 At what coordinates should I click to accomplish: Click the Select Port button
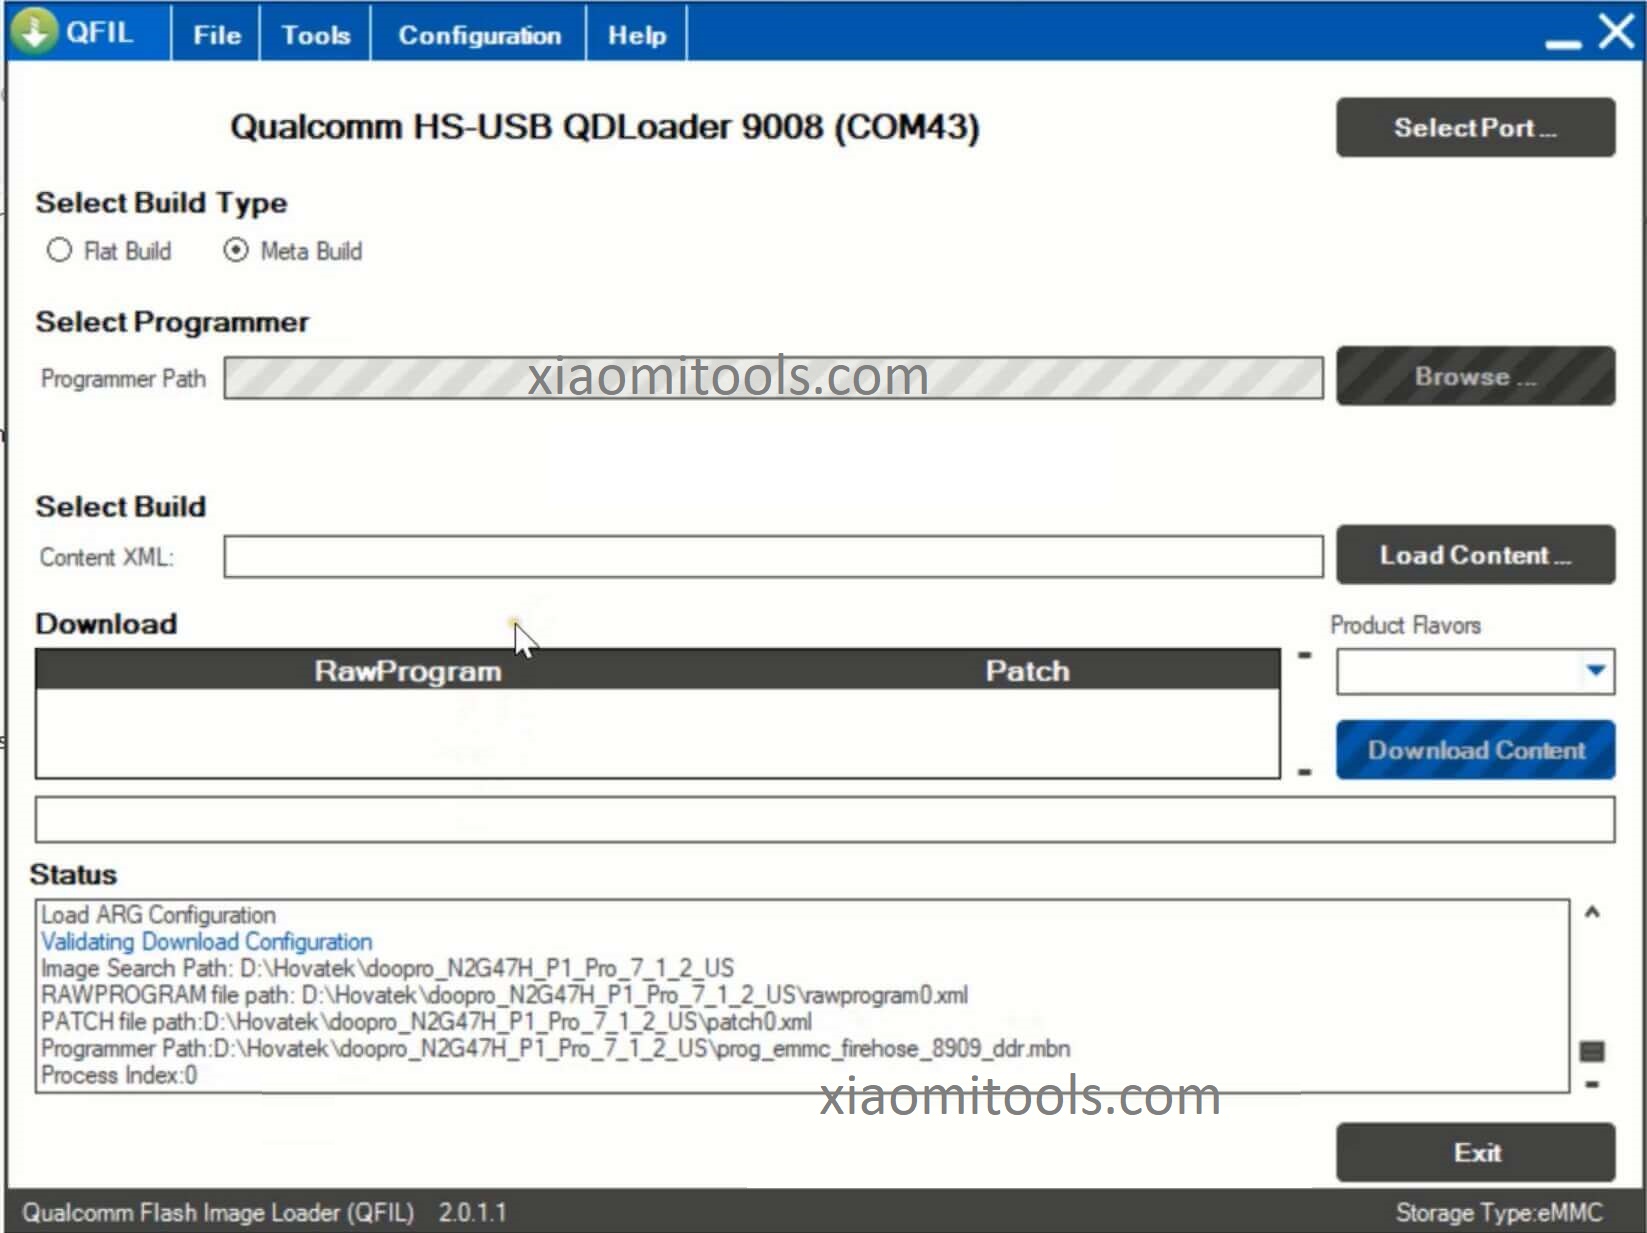click(1474, 128)
